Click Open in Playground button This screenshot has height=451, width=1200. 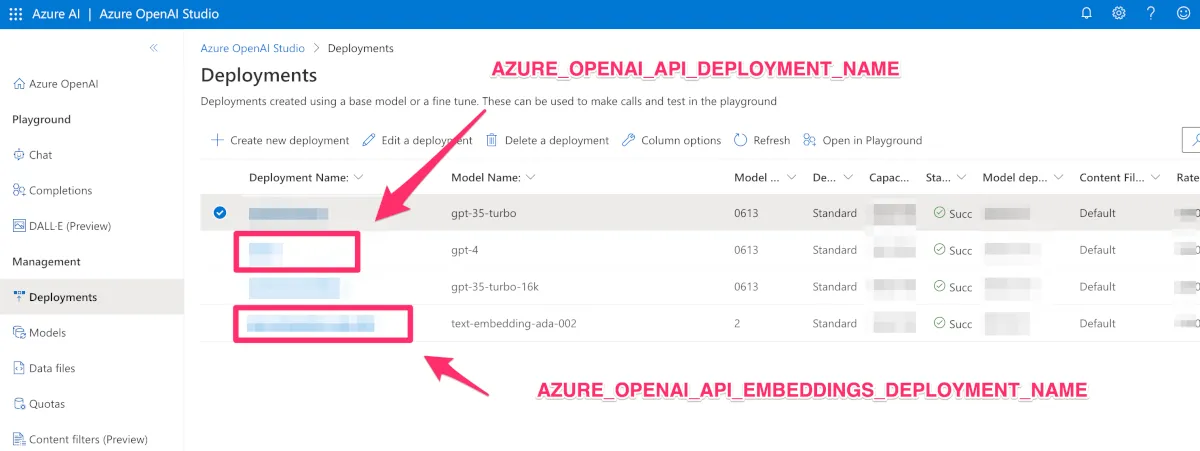coord(862,140)
